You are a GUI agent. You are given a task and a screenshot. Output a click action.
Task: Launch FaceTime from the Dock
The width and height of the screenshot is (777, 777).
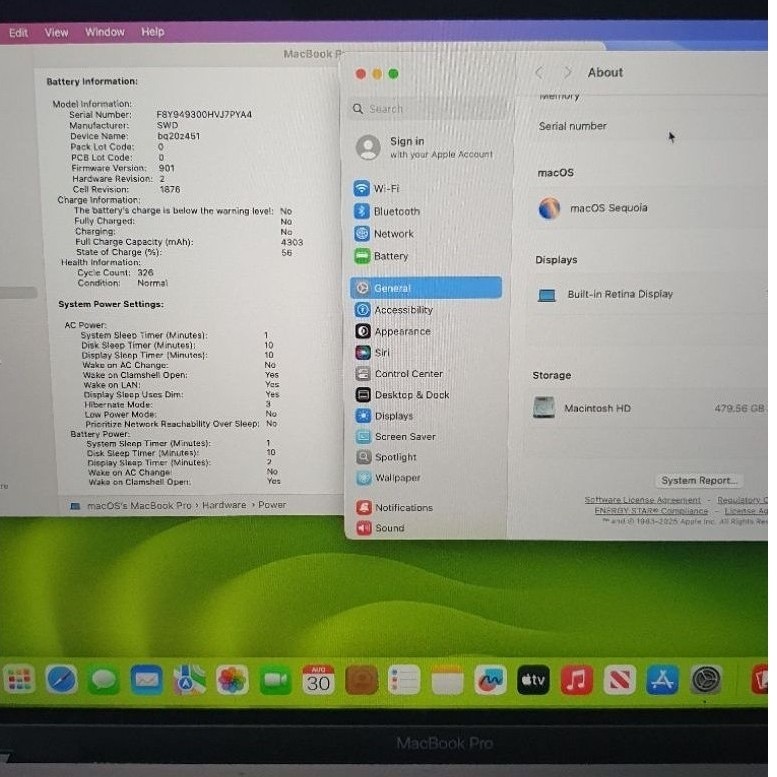click(x=276, y=679)
